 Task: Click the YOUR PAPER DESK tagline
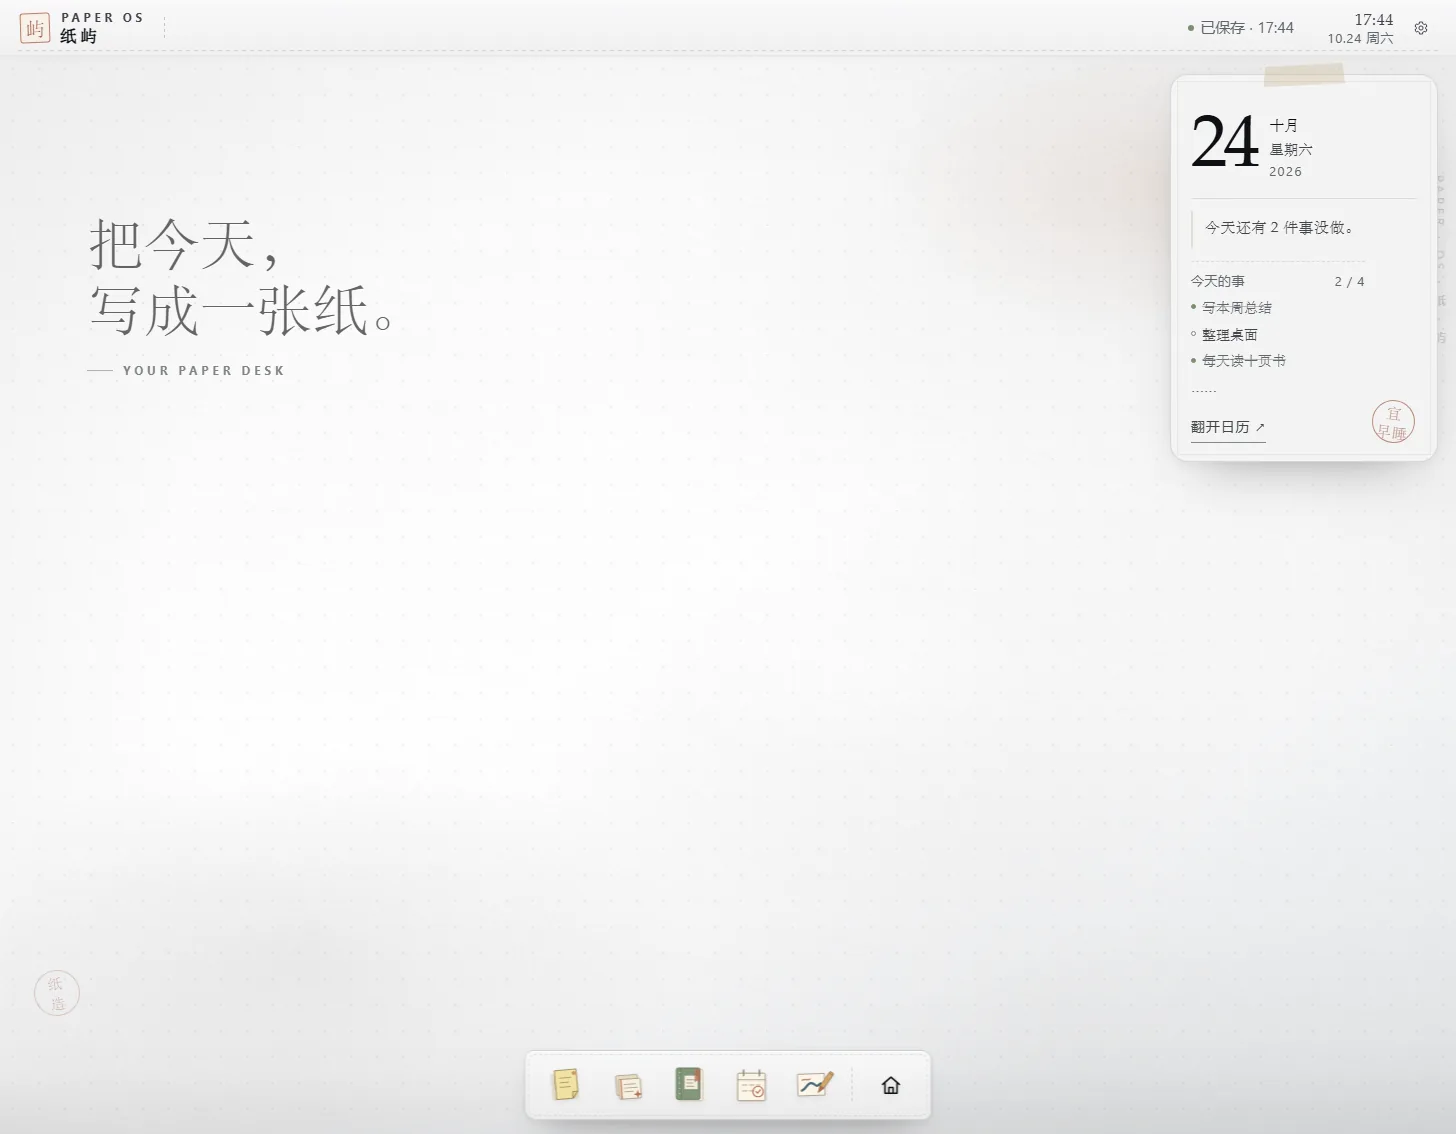point(204,371)
